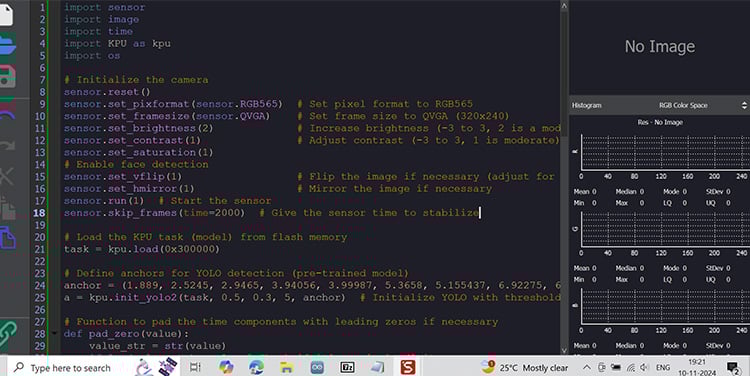Expand the system tray hidden icons chevron

coord(587,367)
